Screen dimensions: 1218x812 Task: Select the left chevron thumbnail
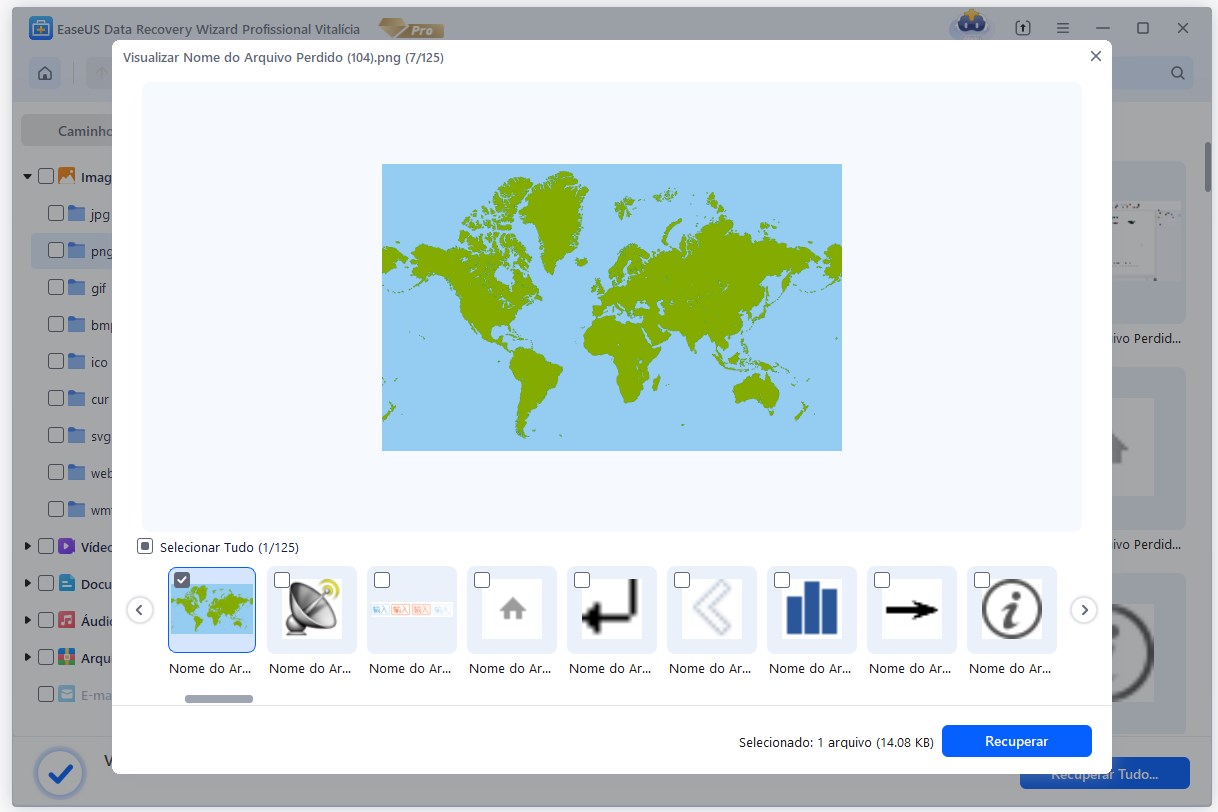tap(712, 609)
